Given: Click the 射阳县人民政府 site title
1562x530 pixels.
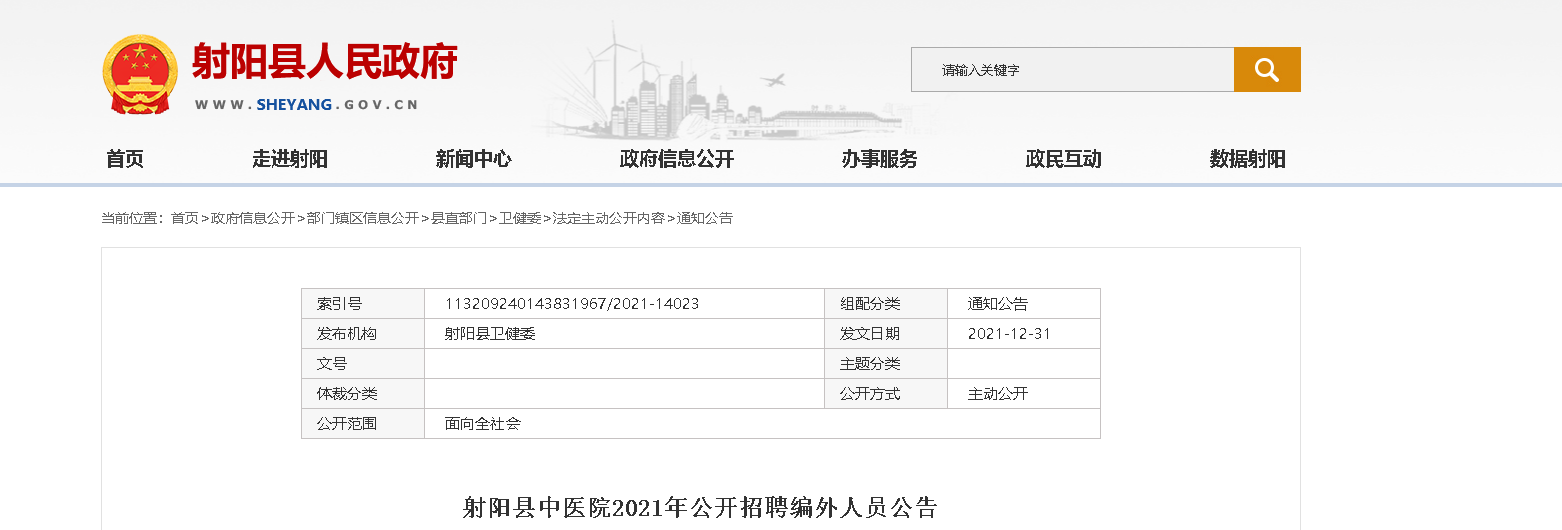Looking at the screenshot, I should [324, 62].
